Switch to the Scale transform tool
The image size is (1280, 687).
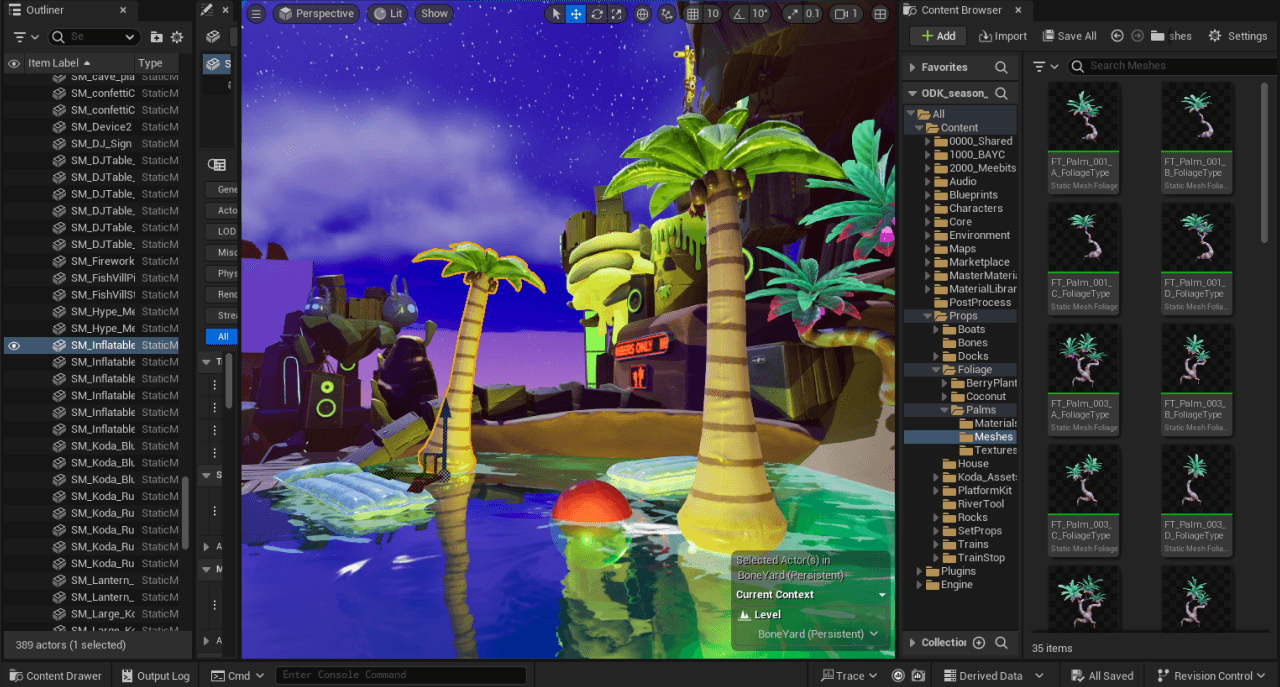618,13
